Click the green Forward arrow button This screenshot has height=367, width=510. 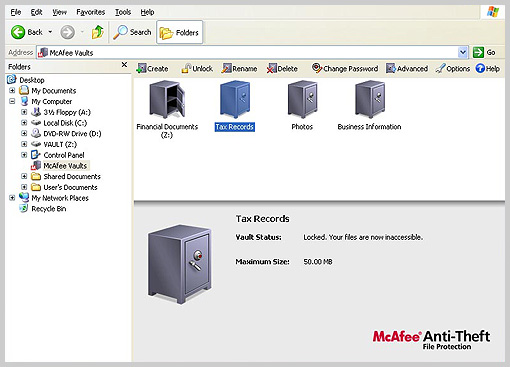tap(67, 32)
